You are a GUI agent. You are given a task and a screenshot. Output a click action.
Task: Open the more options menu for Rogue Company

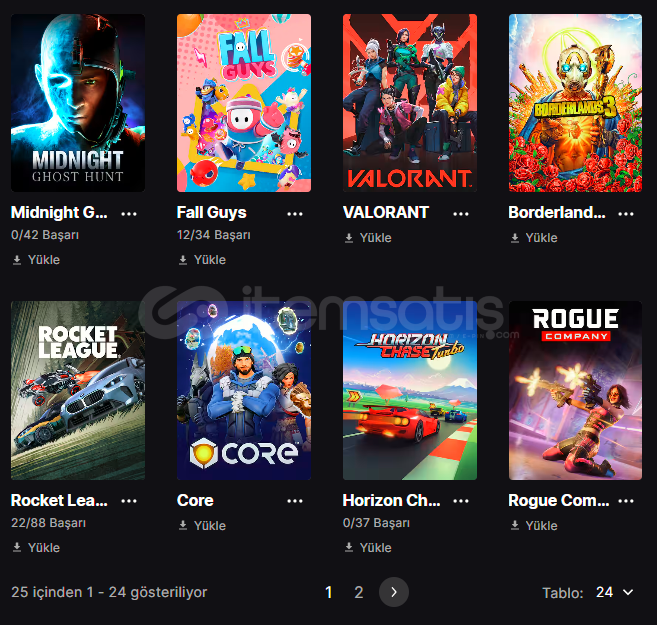tap(626, 501)
